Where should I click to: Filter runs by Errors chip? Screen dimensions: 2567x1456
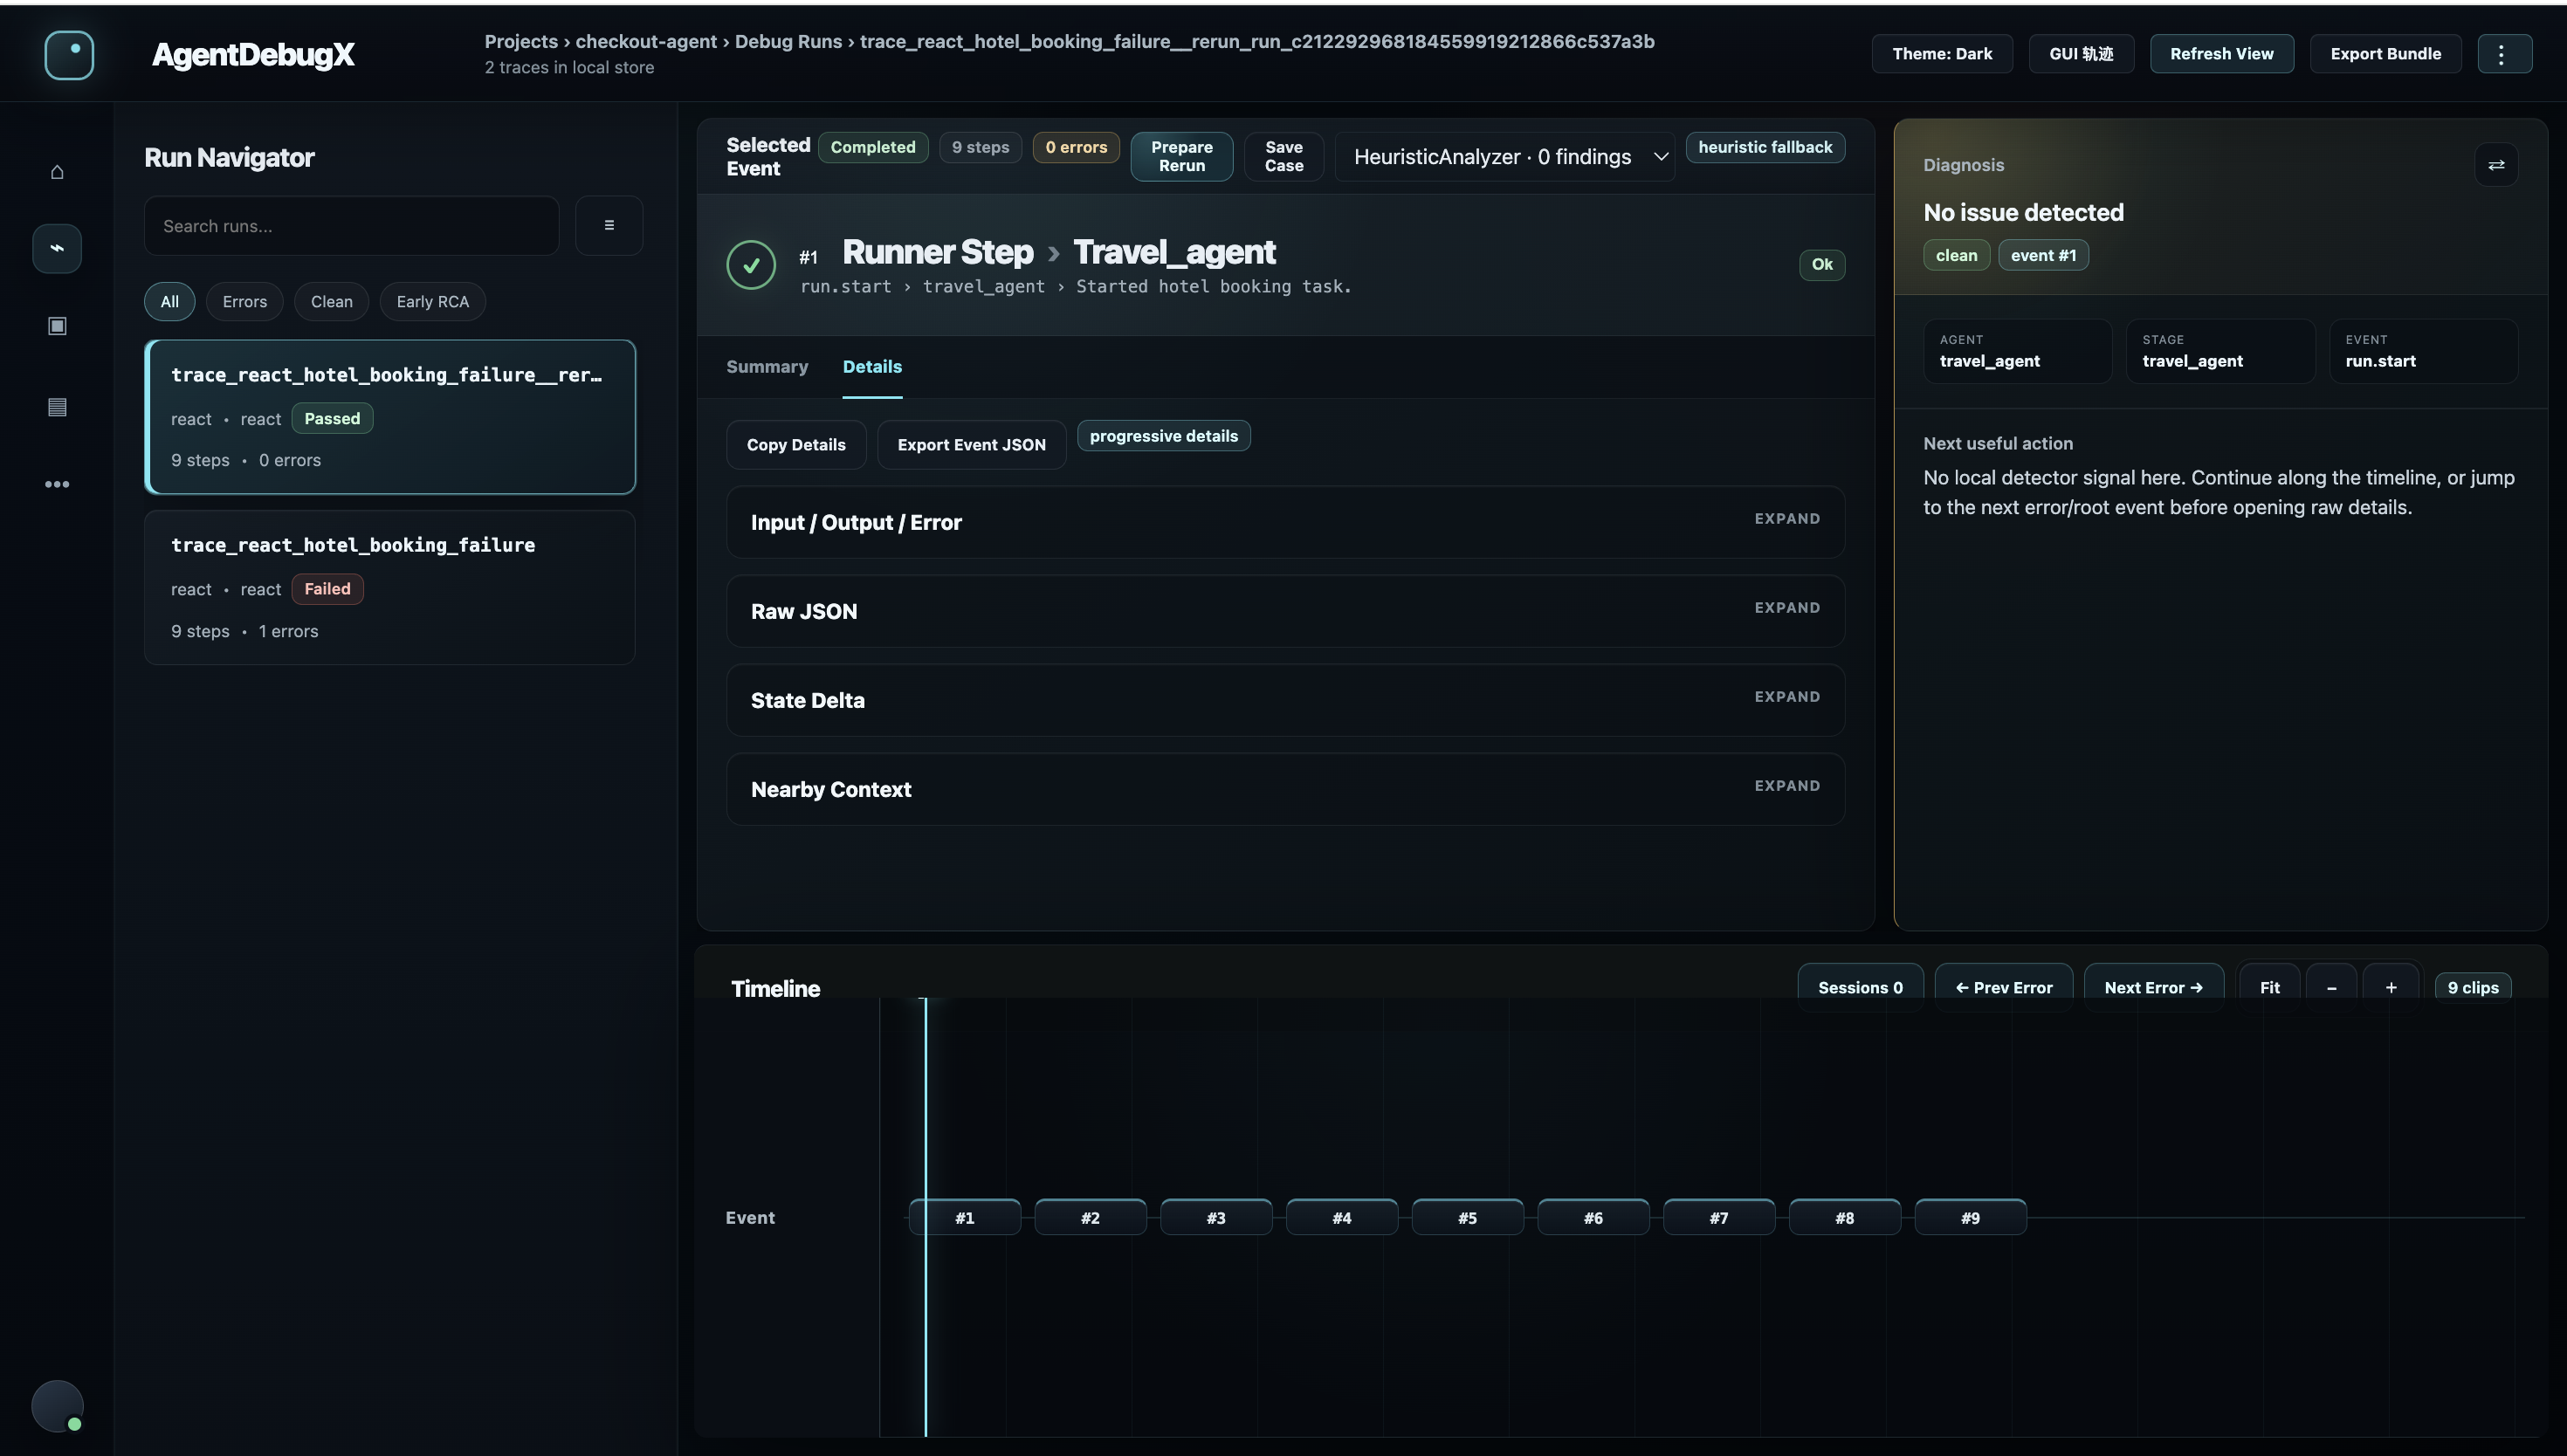[245, 301]
